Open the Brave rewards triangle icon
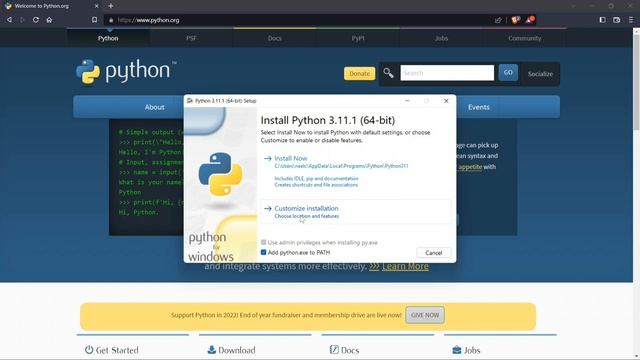 (x=529, y=20)
